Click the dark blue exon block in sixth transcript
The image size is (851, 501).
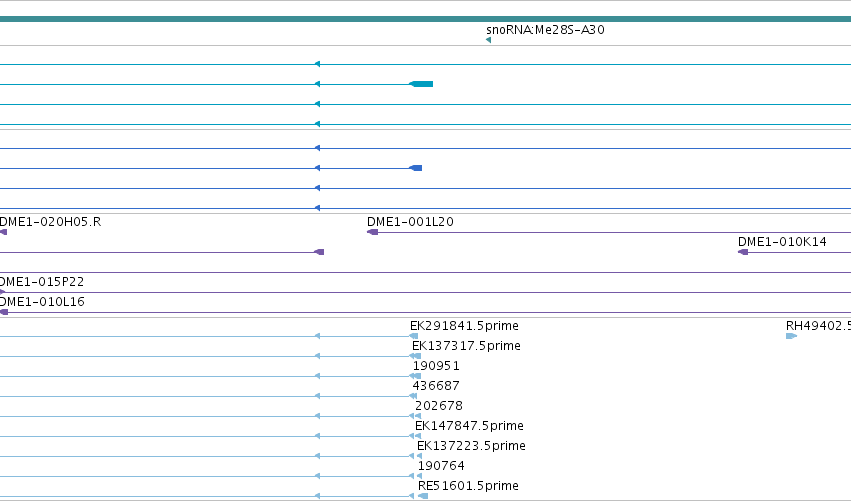point(416,168)
